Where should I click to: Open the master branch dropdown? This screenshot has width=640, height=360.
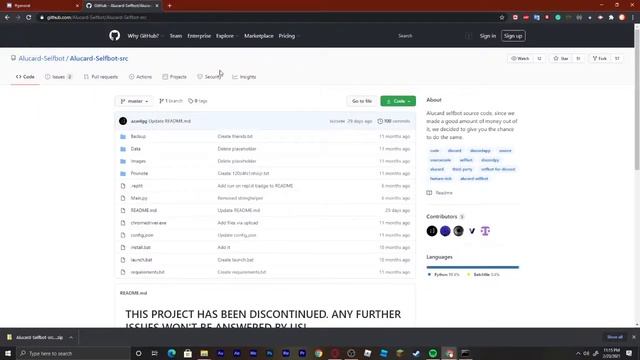[134, 101]
